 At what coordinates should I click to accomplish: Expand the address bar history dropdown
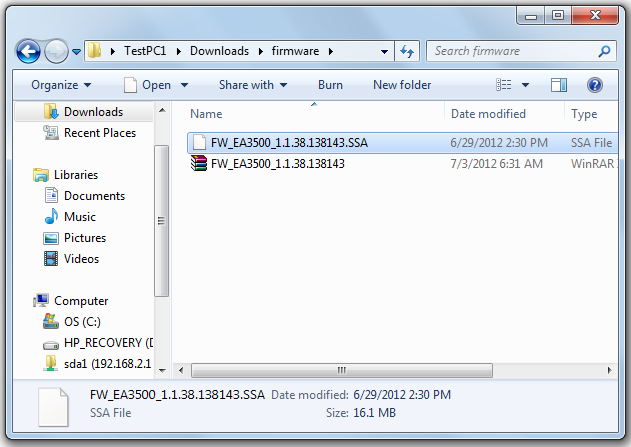384,51
